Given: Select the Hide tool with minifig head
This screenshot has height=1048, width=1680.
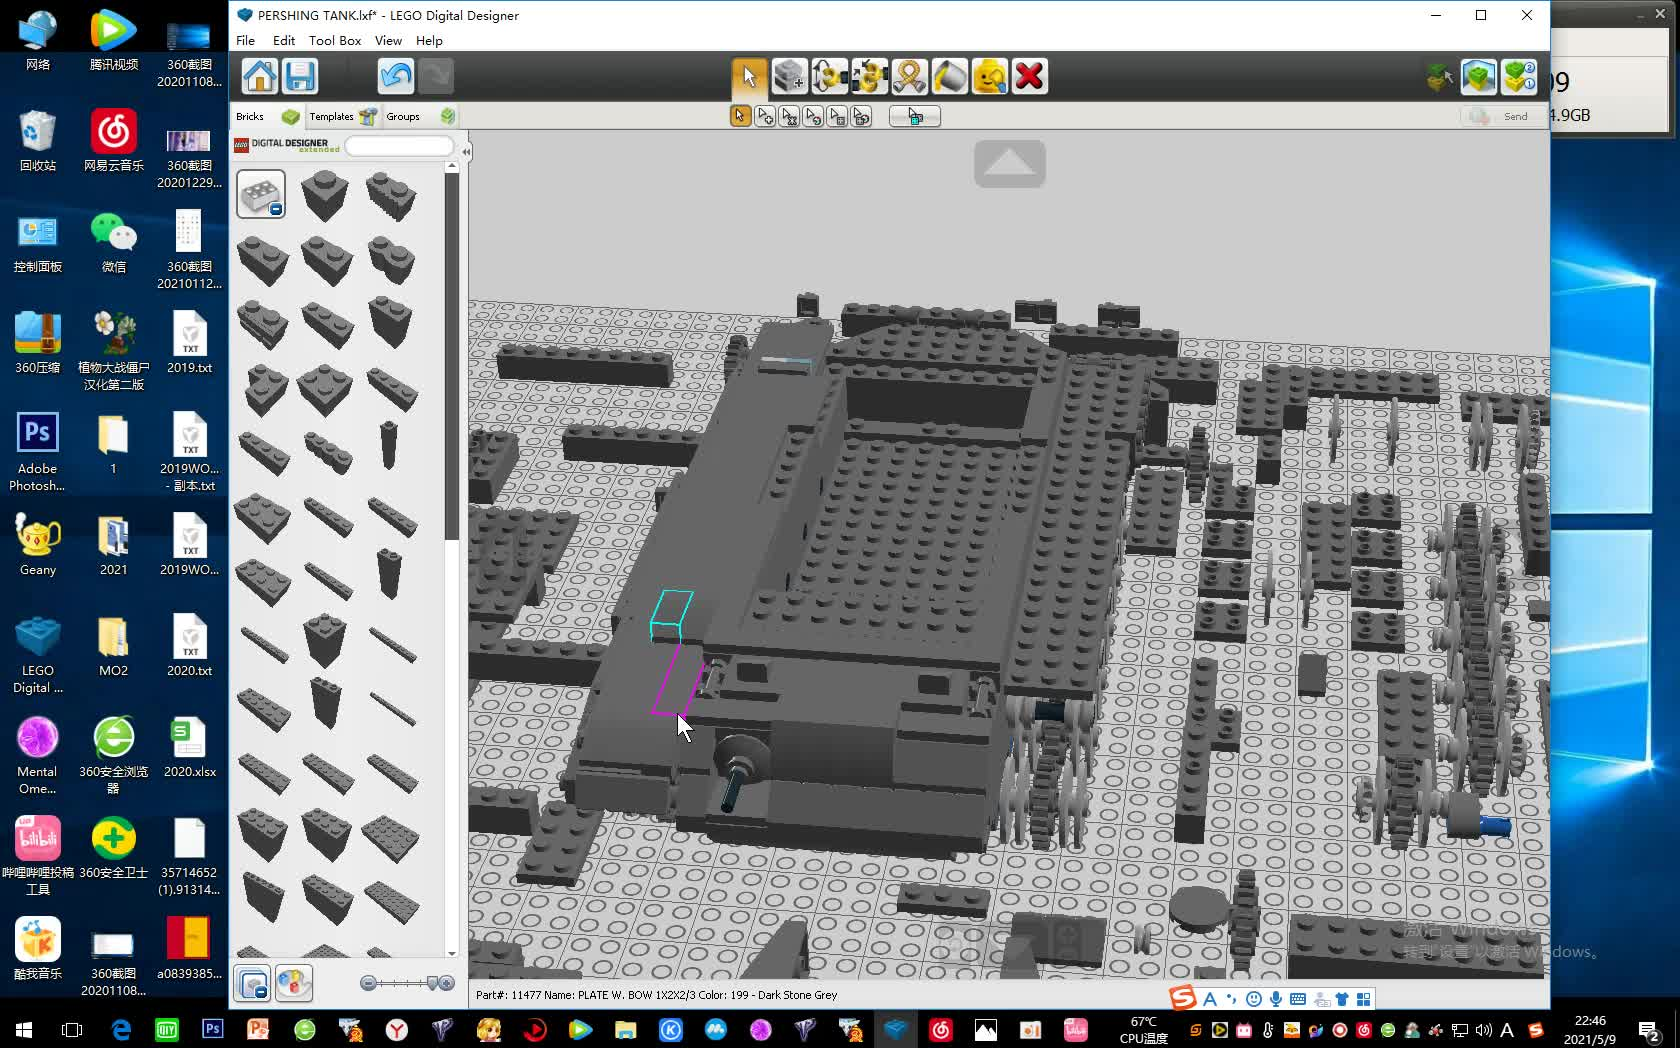Looking at the screenshot, I should click(989, 76).
